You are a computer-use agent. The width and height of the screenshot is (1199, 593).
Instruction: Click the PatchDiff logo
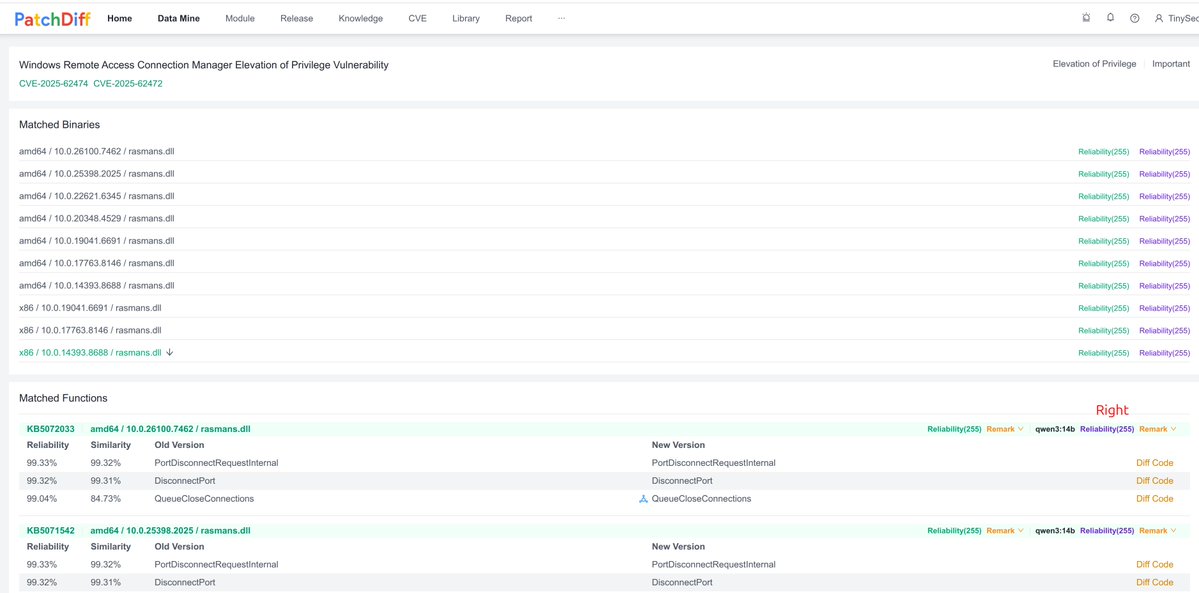pos(53,18)
